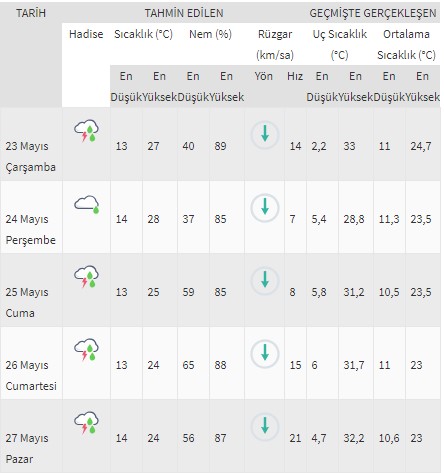This screenshot has width=444, height=473.
Task: Click wind direction arrow for 26 Mayıs
Action: (x=265, y=354)
